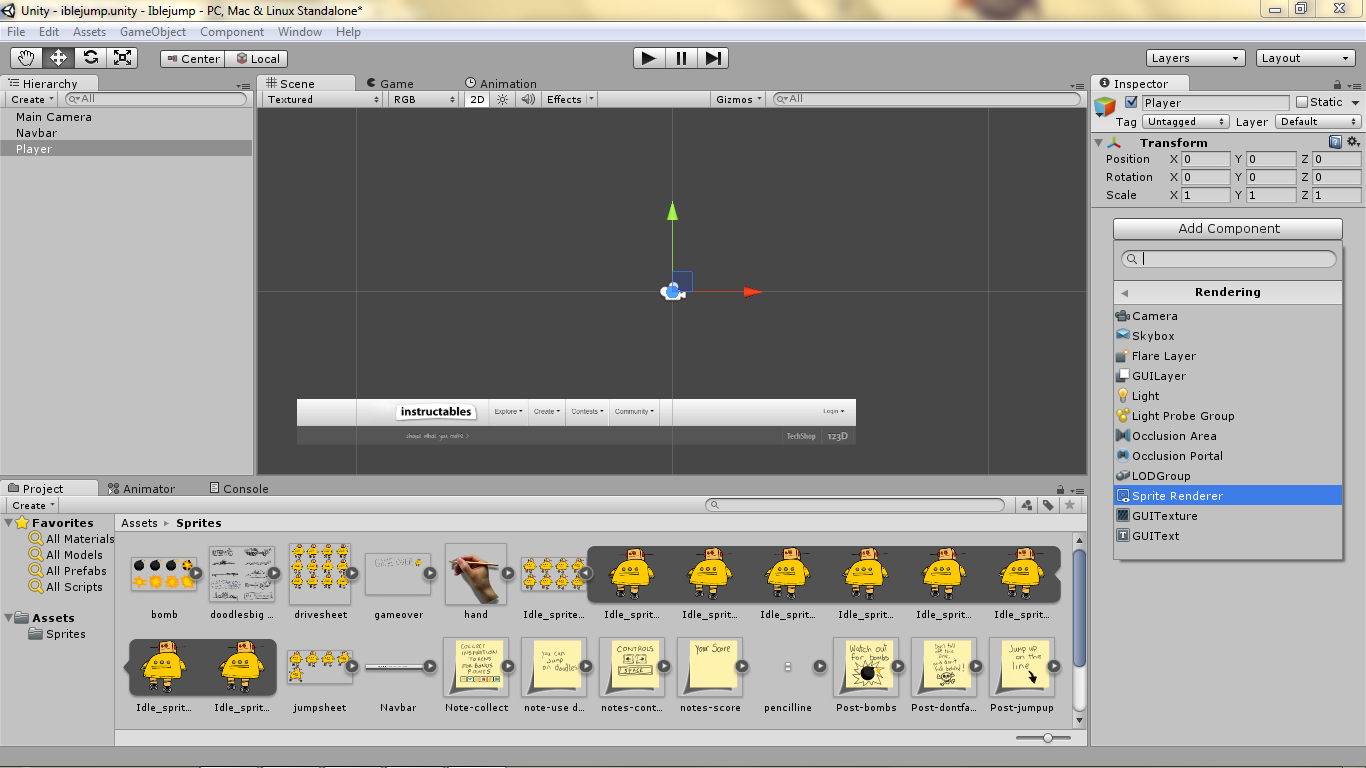The width and height of the screenshot is (1366, 768).
Task: Switch pivot handling with the Local button
Action: (x=256, y=58)
